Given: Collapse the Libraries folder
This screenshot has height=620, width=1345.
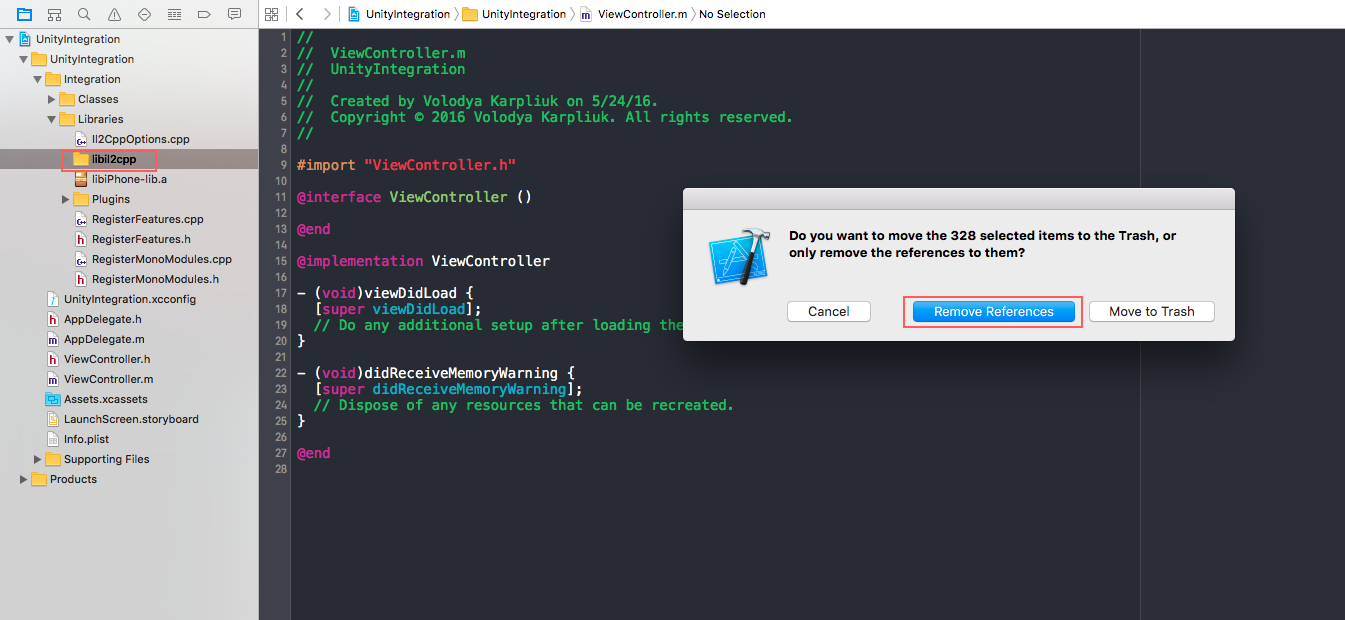Looking at the screenshot, I should 52,119.
